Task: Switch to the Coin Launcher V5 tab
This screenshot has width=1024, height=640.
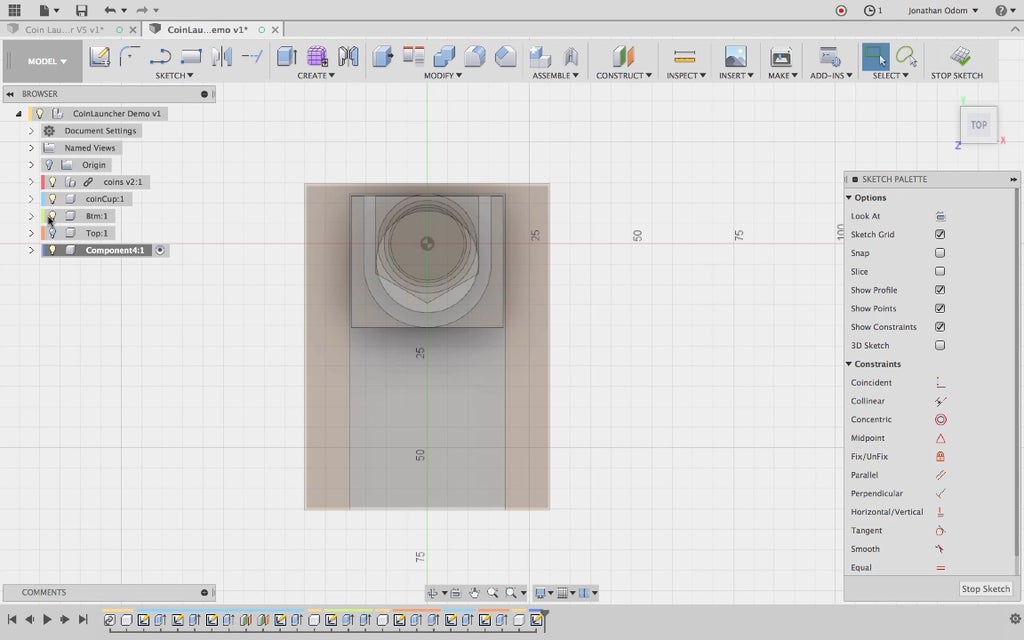Action: 64,29
